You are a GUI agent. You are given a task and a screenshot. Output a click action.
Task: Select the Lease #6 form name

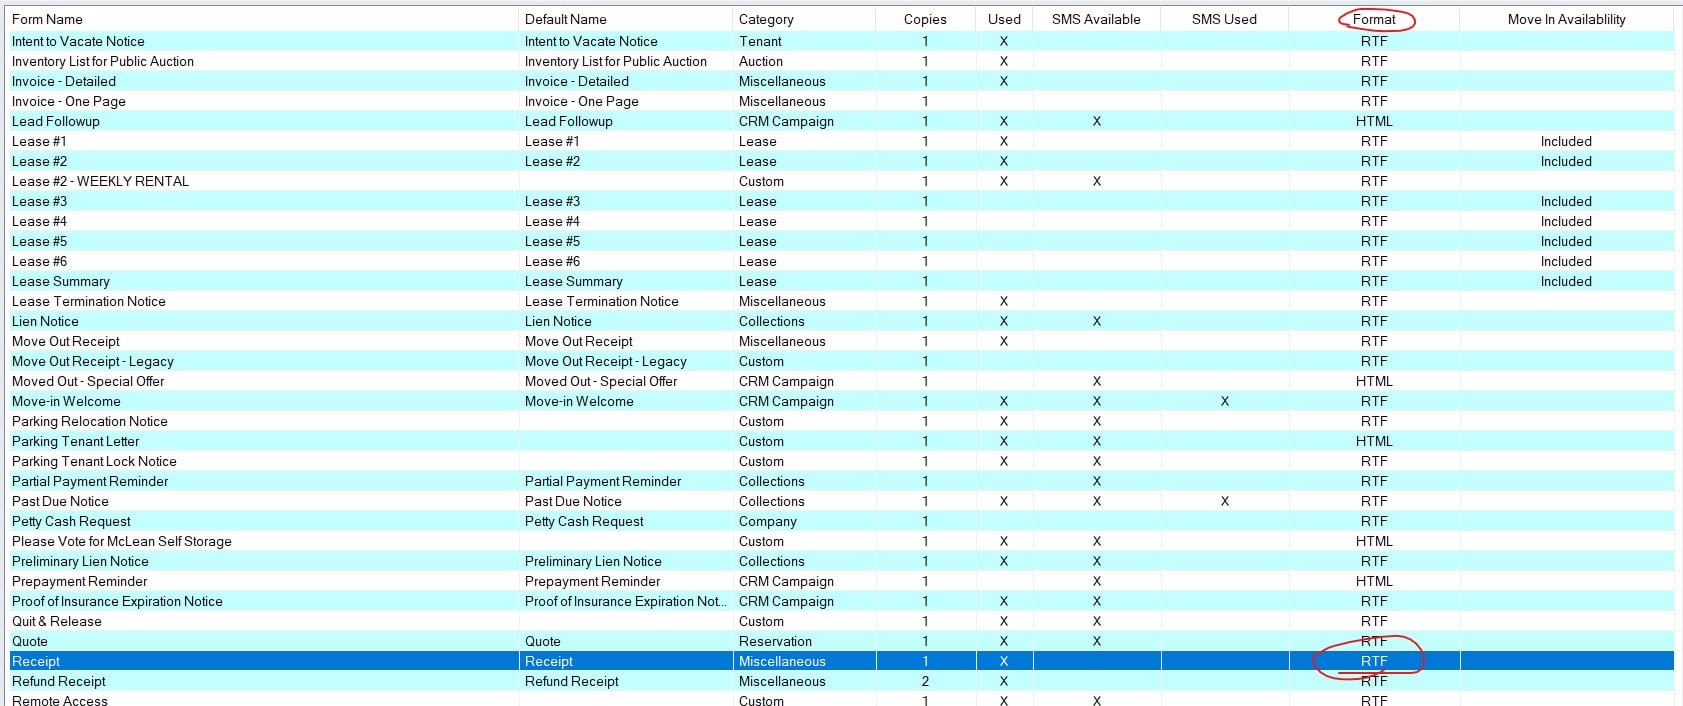tap(39, 261)
